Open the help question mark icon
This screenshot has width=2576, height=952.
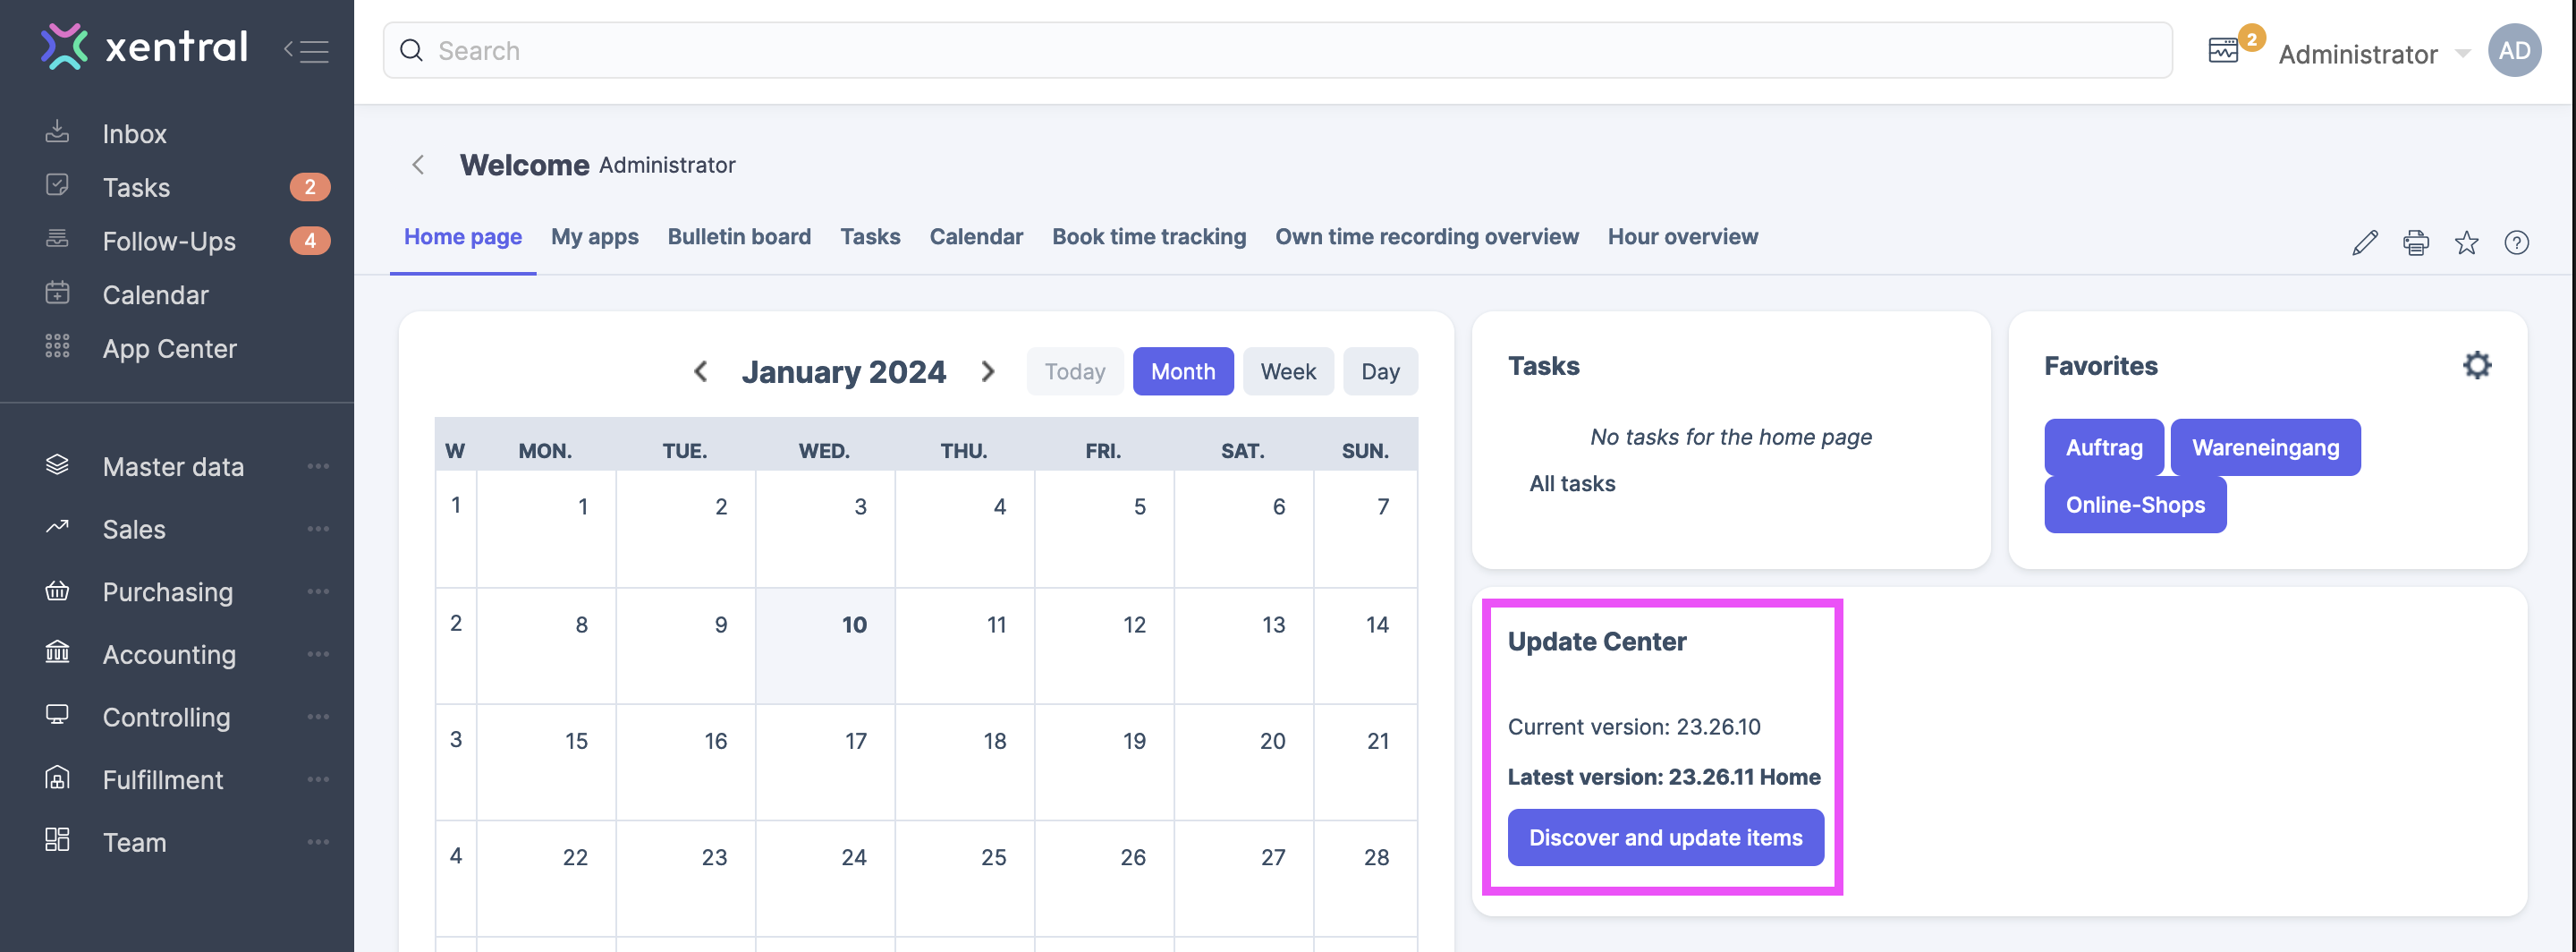[x=2516, y=242]
